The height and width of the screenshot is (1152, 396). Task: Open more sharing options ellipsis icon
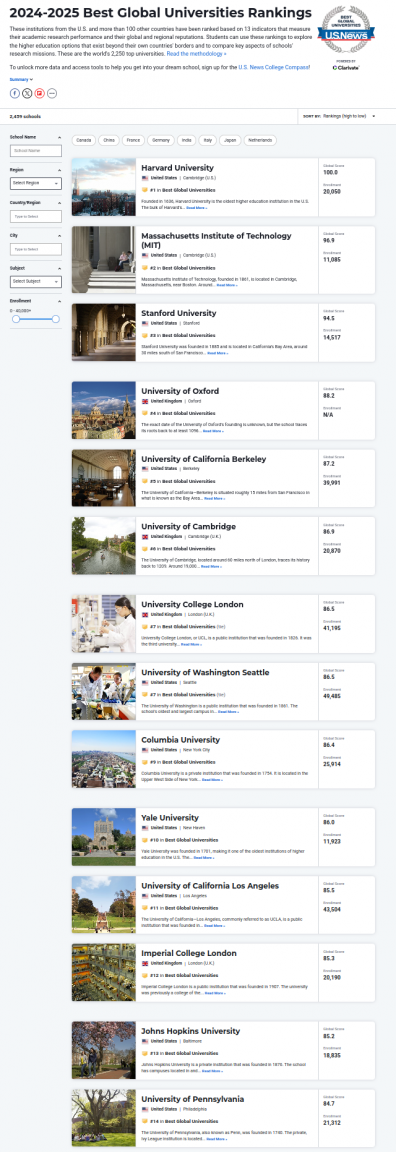click(51, 93)
